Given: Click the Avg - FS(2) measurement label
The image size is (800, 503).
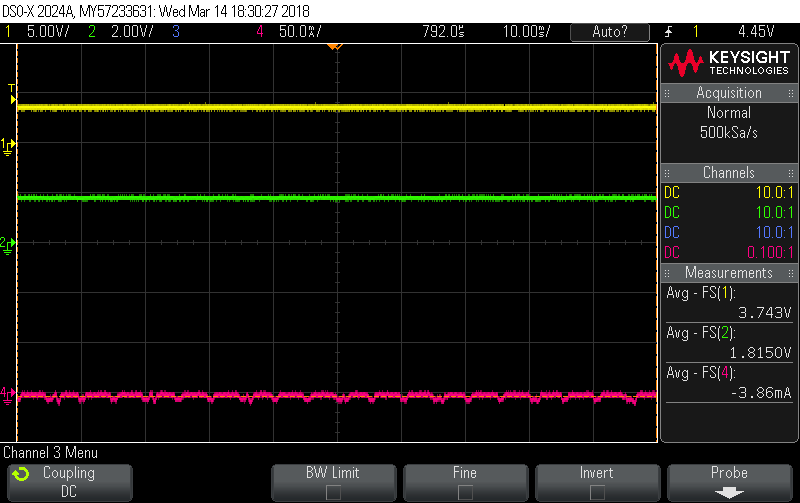Looking at the screenshot, I should coord(701,333).
